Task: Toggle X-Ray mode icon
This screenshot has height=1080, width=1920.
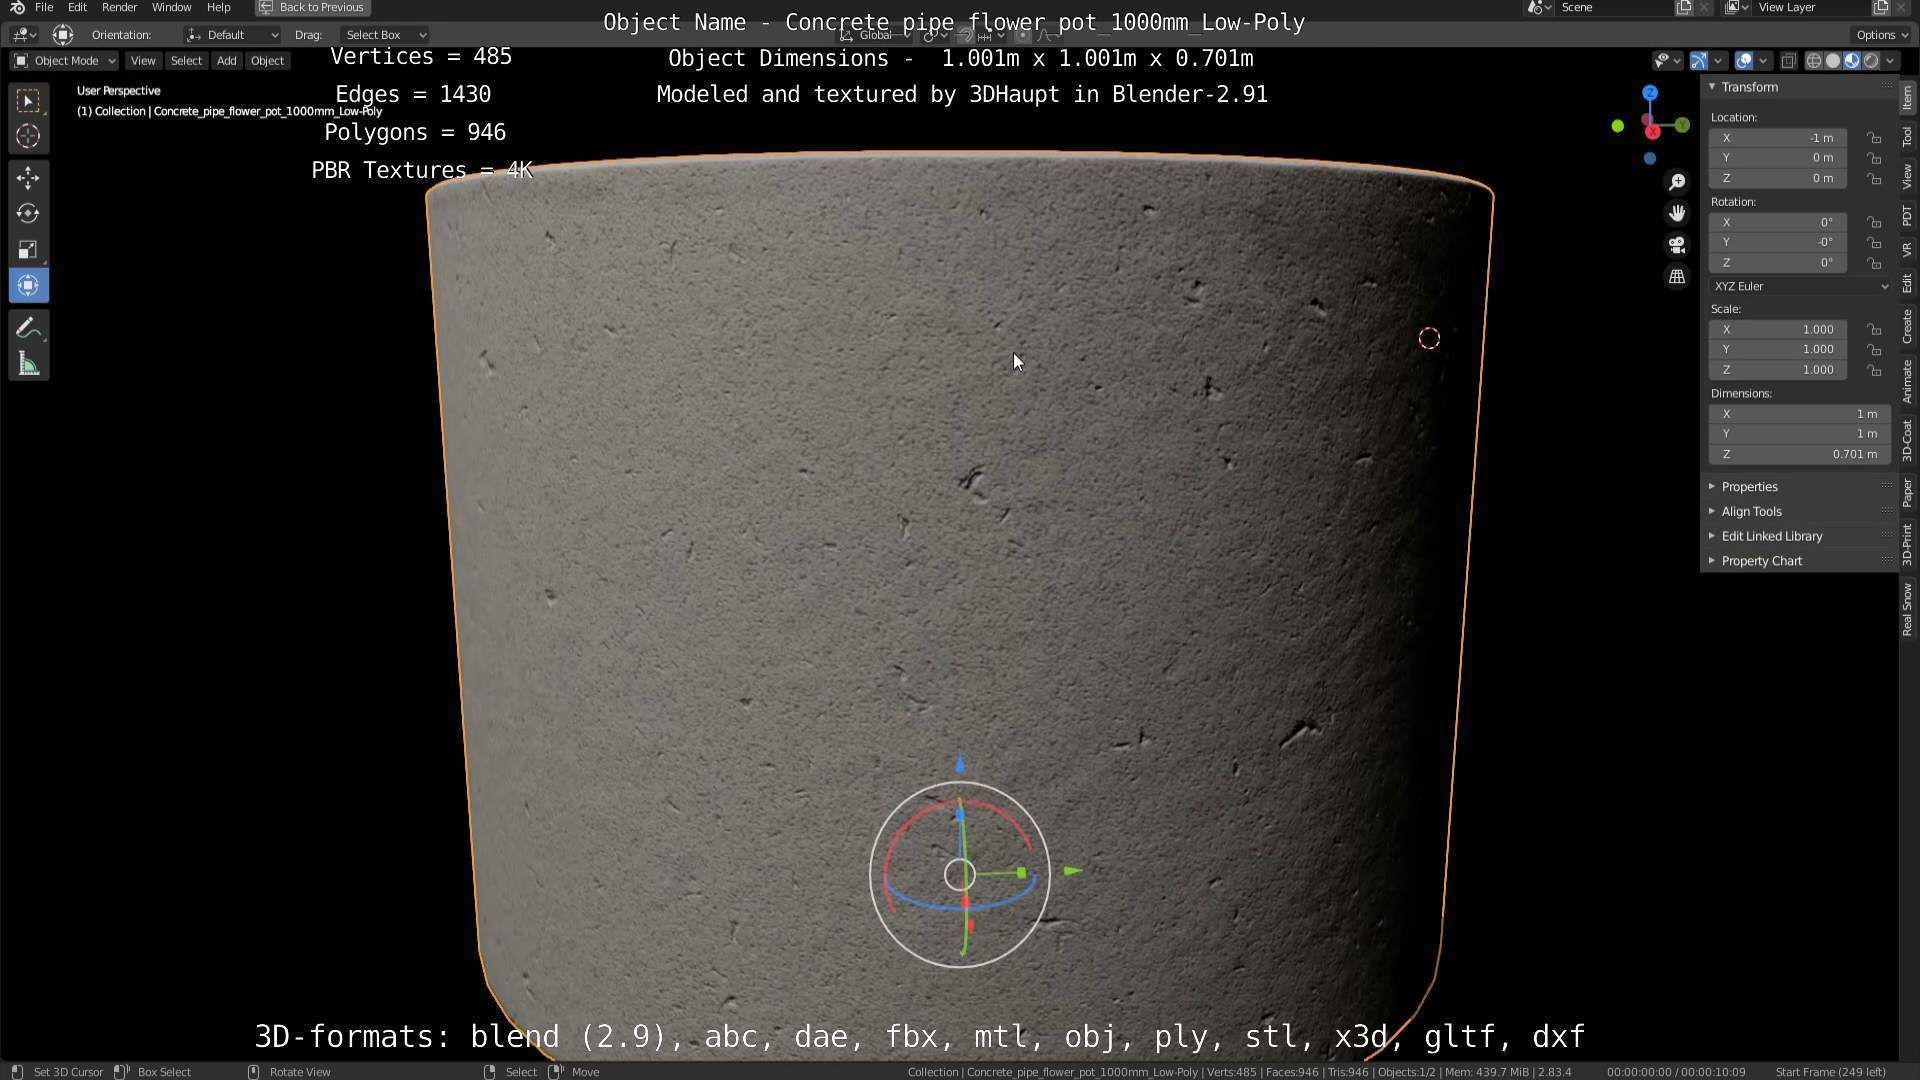Action: 1789,61
